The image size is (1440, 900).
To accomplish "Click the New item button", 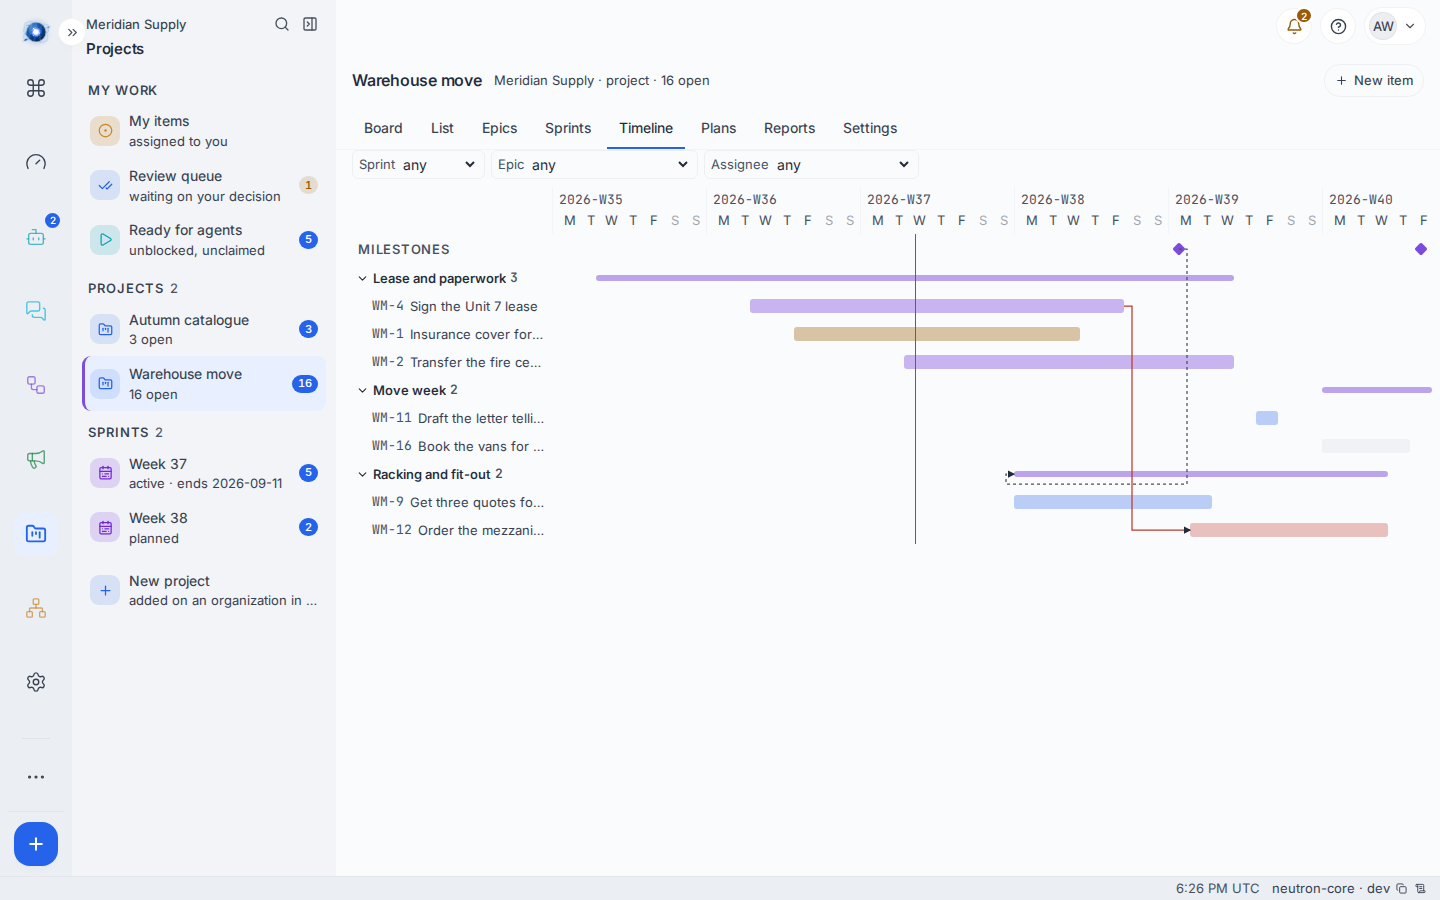I will (x=1374, y=80).
